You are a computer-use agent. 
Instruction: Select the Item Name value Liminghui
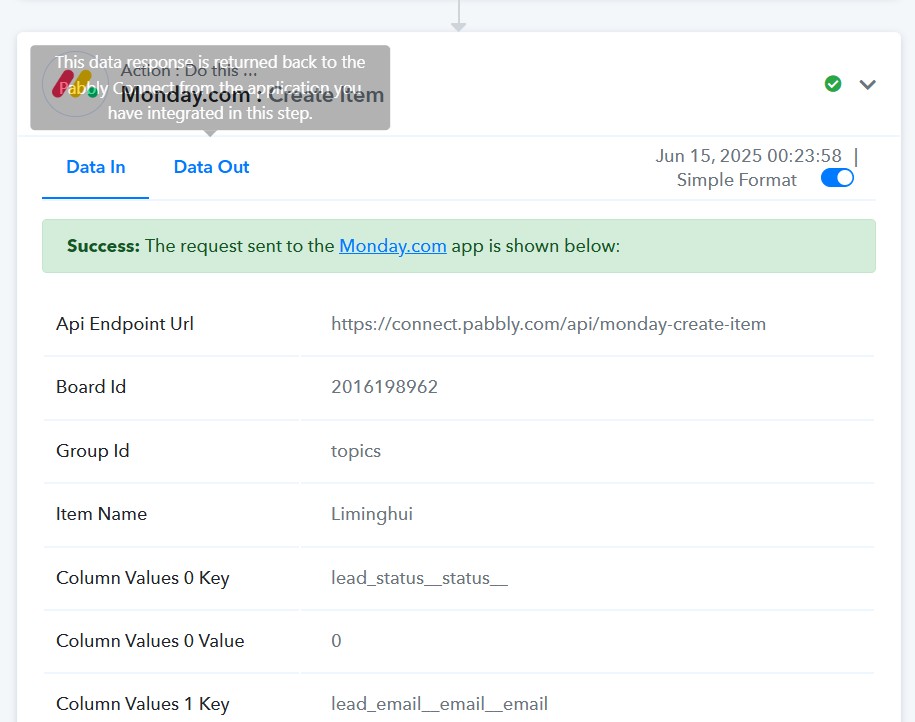pyautogui.click(x=372, y=514)
